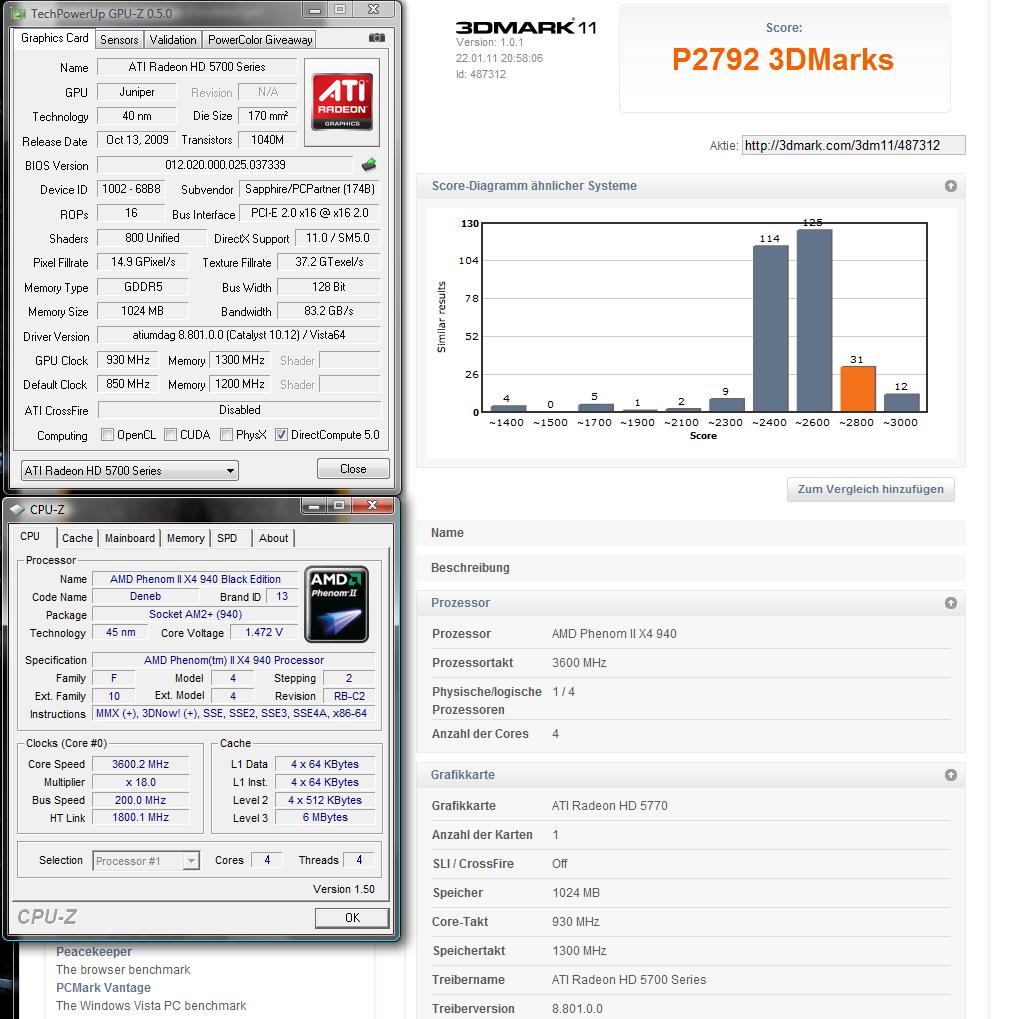Screen dimensions: 1012x1019
Task: Open the SPD tab in CPU-Z
Action: [227, 538]
